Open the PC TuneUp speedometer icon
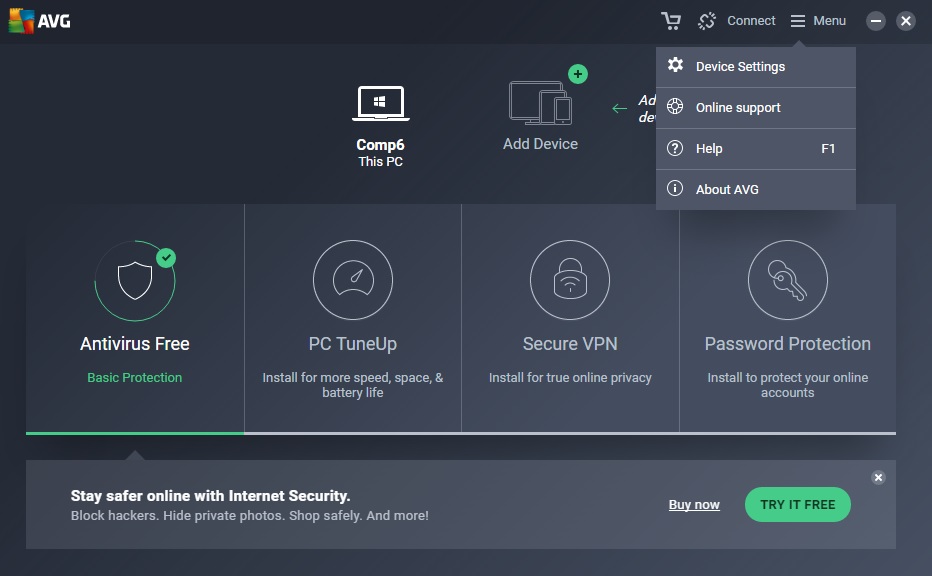Screen dimensions: 932x576 (x=352, y=280)
